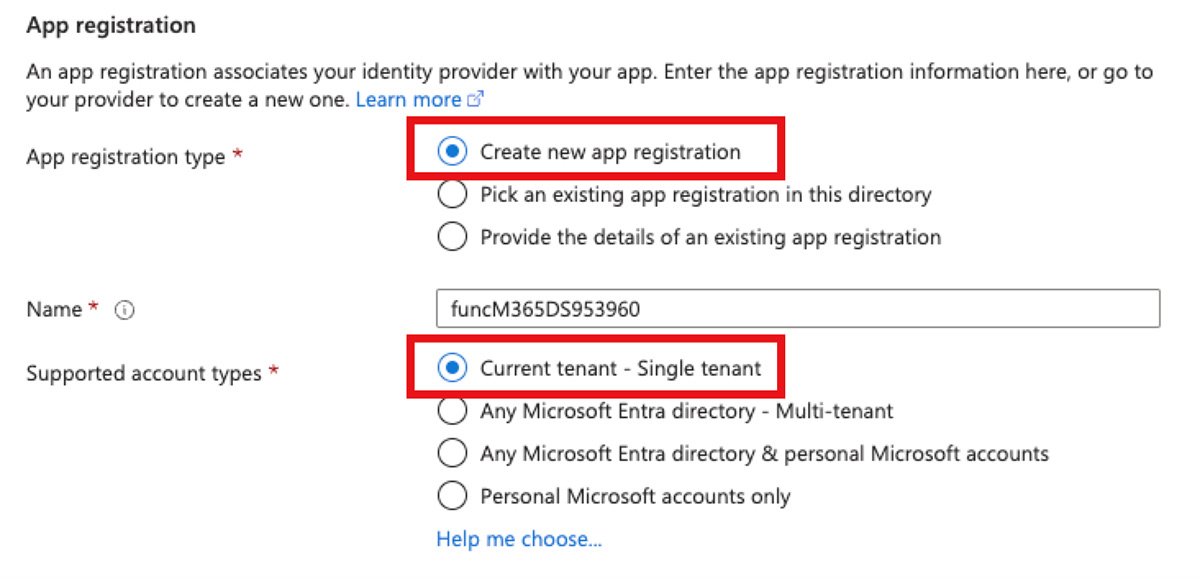Click the external link icon after Learn more
This screenshot has width=1200, height=579.
tap(476, 100)
